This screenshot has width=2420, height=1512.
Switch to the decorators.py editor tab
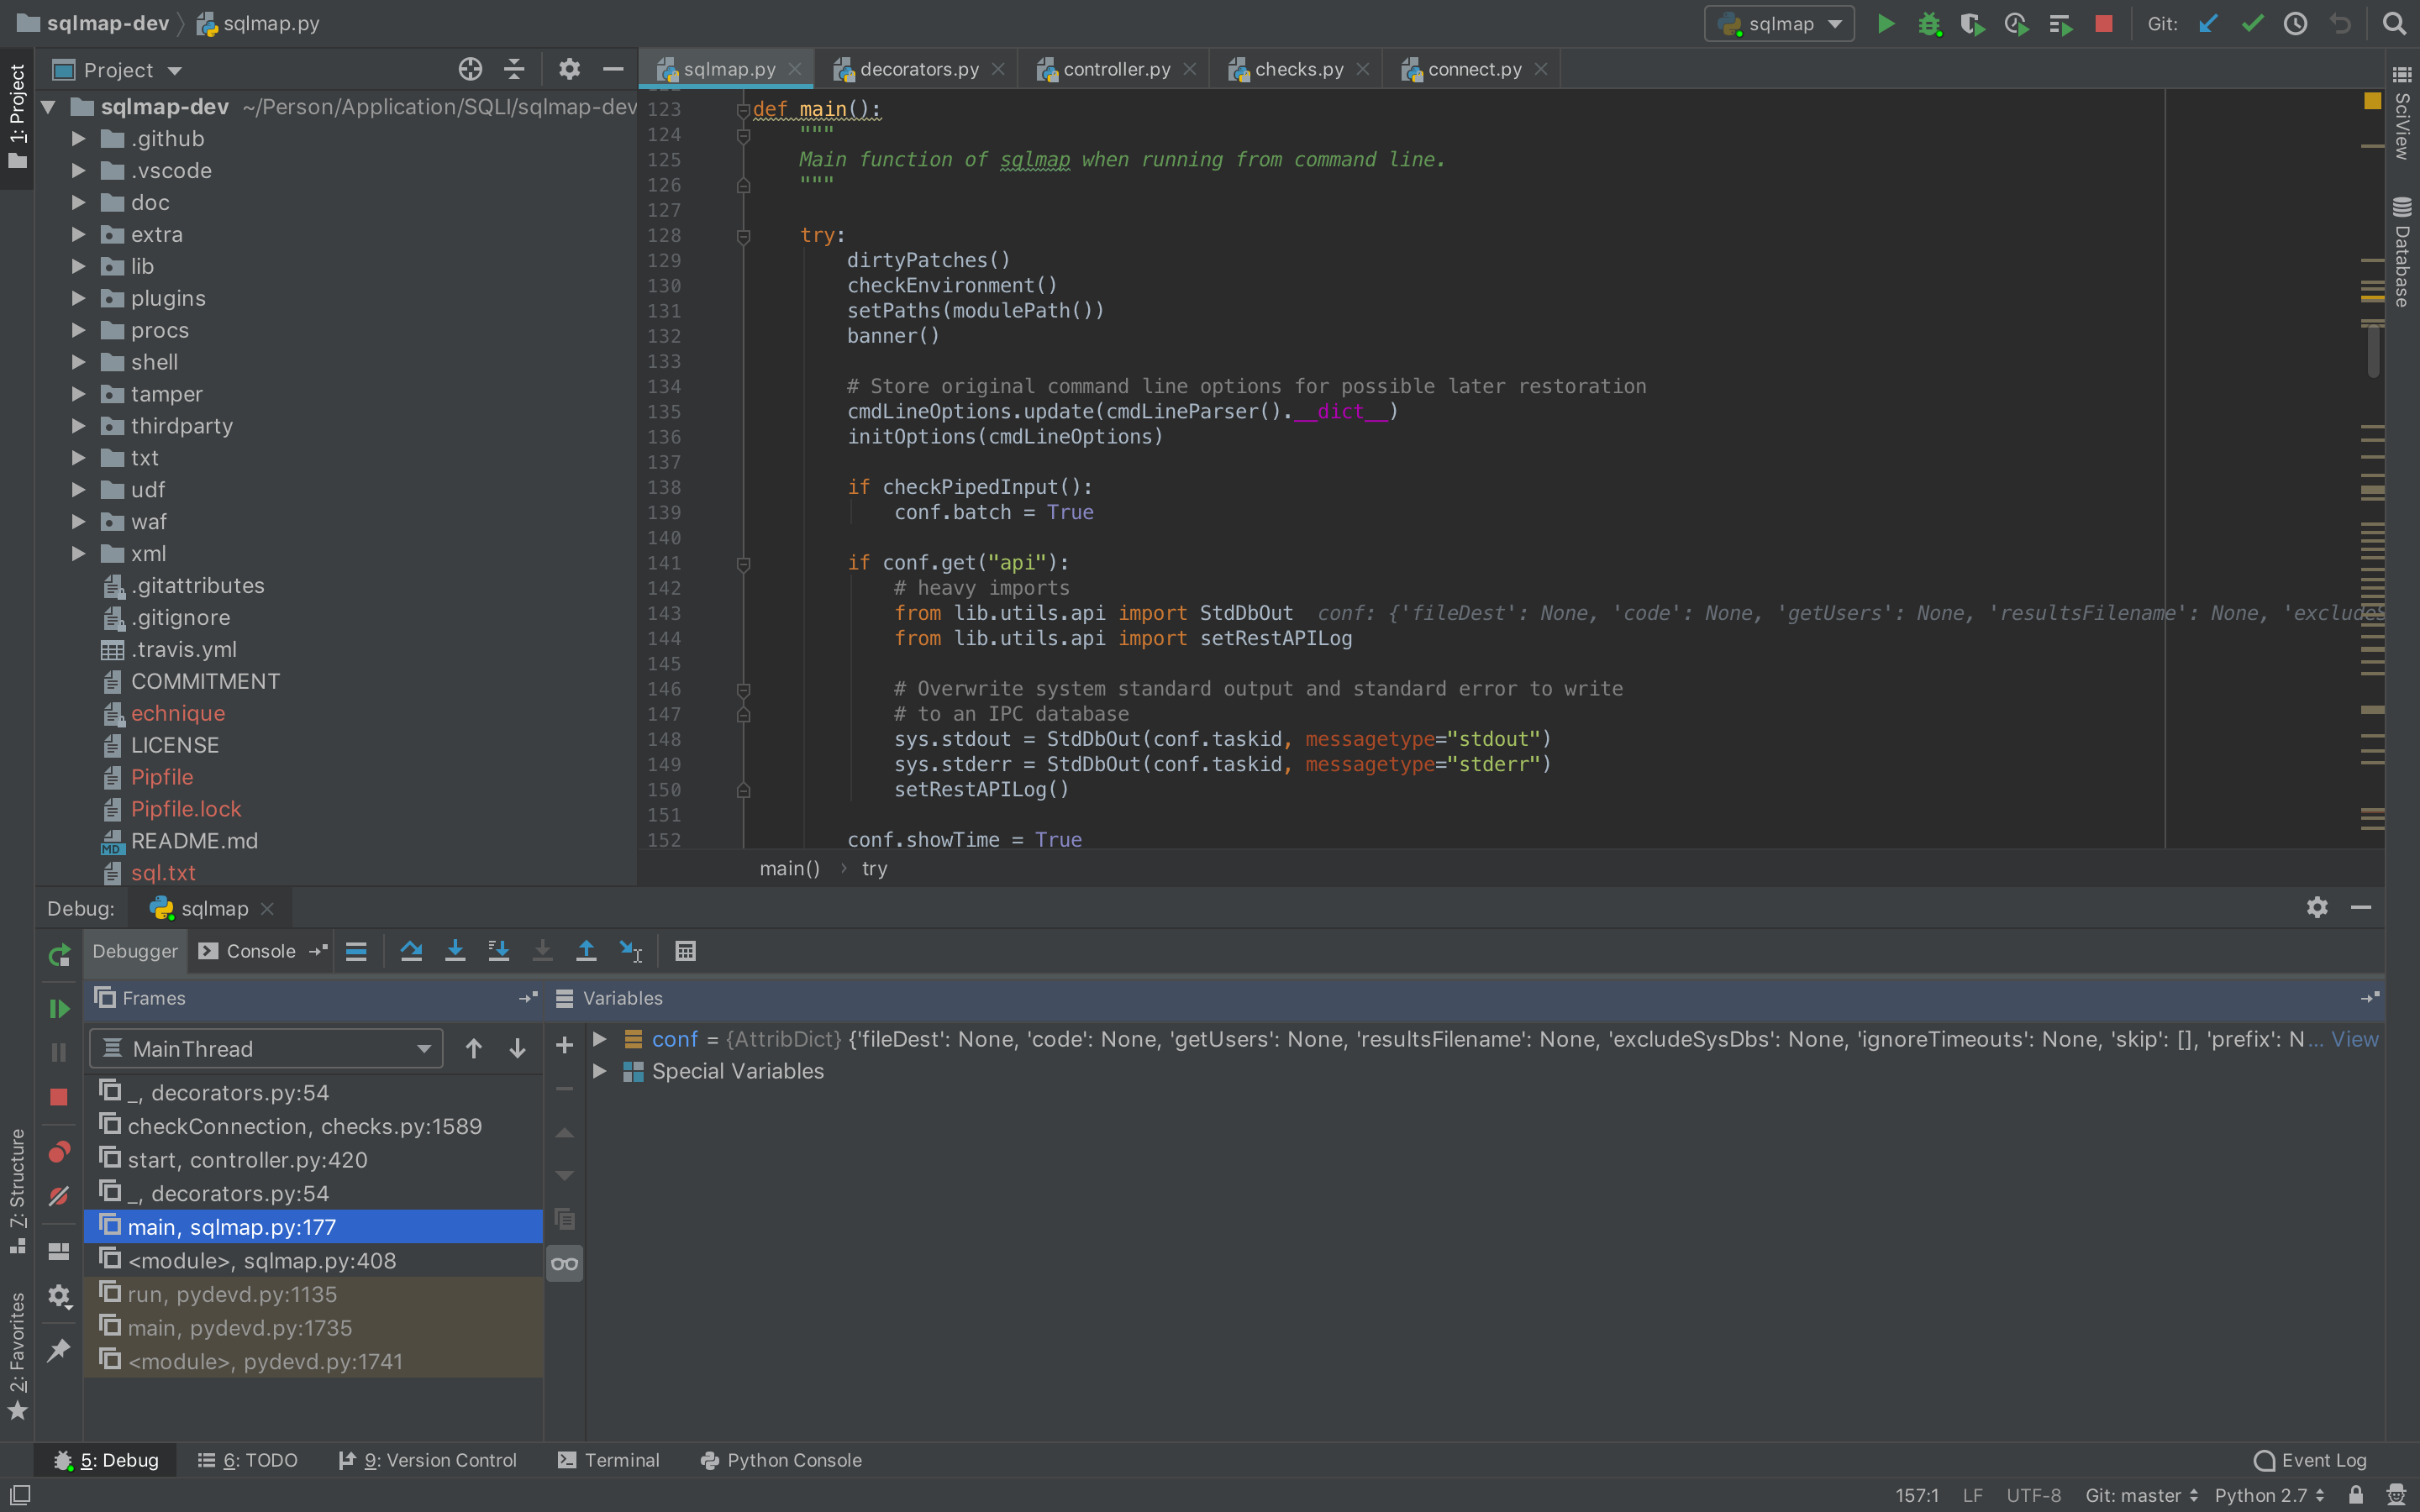pos(917,68)
